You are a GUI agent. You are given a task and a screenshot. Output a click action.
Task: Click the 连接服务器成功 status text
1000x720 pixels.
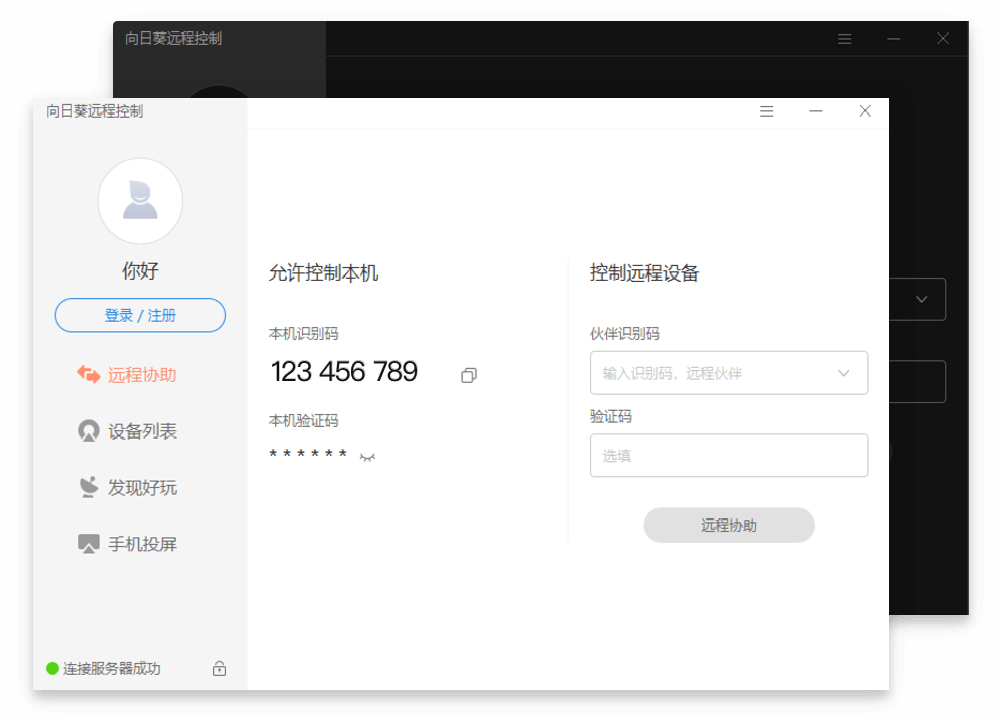(x=111, y=669)
